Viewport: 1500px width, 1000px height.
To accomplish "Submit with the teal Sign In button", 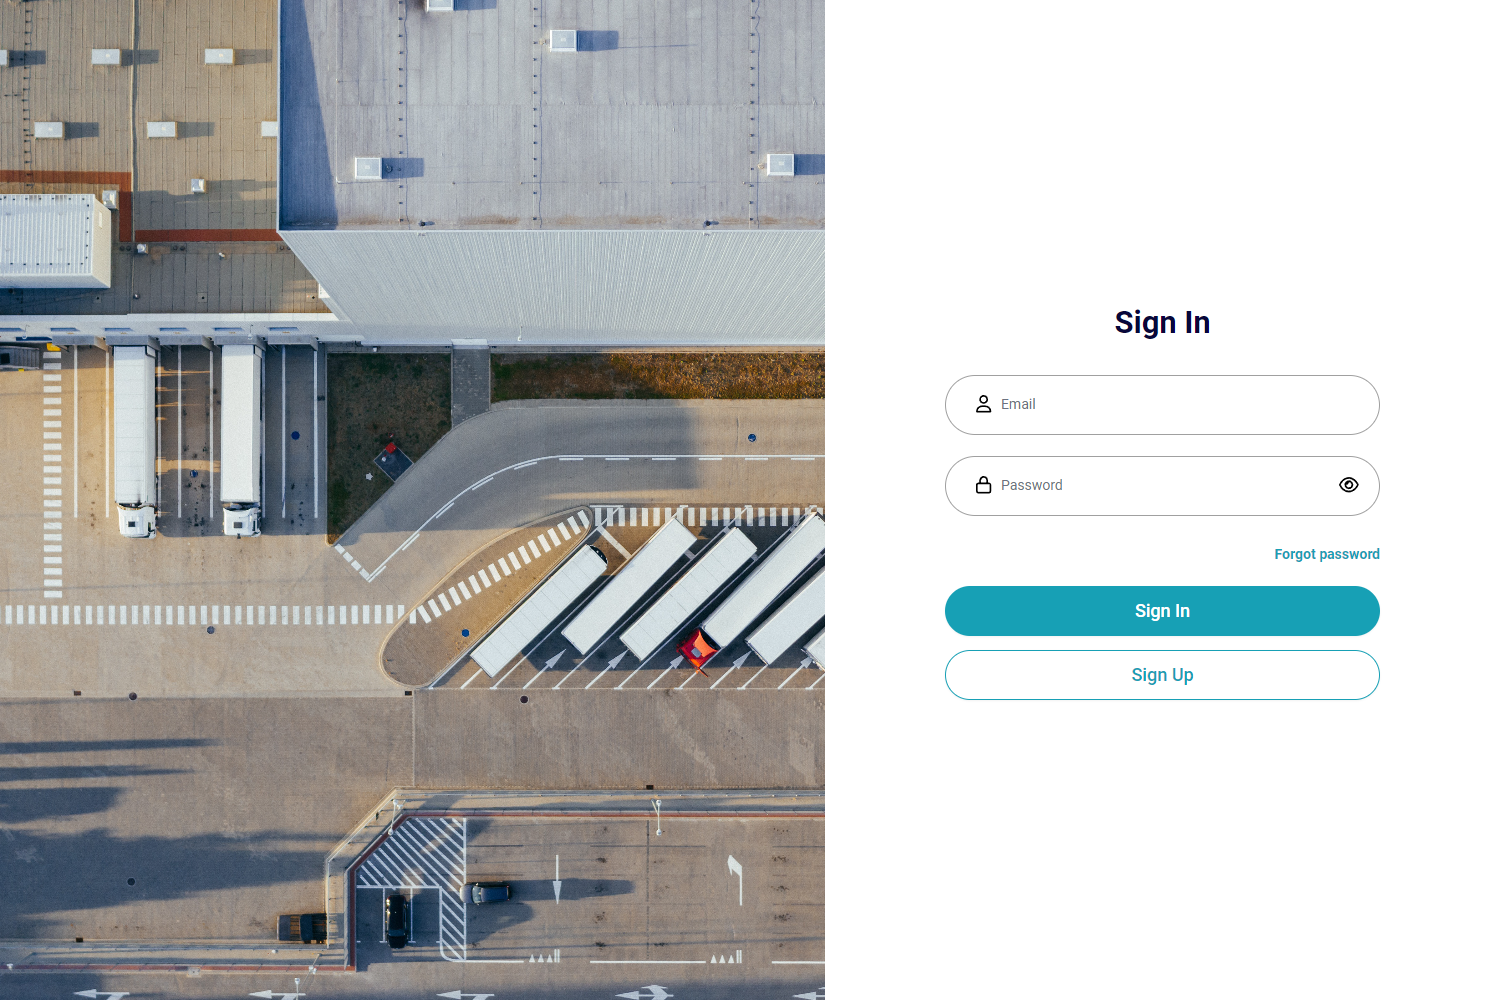I will click(x=1162, y=611).
